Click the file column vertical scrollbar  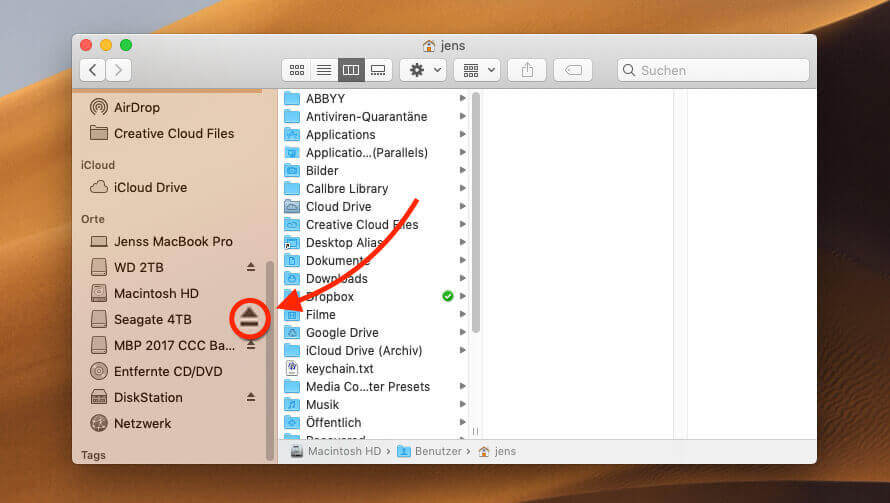tap(476, 210)
